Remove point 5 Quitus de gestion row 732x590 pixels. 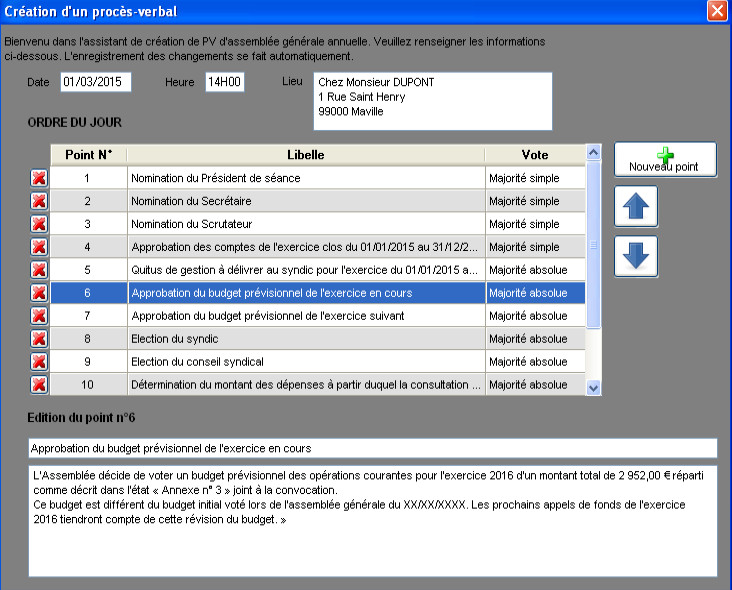click(x=39, y=270)
